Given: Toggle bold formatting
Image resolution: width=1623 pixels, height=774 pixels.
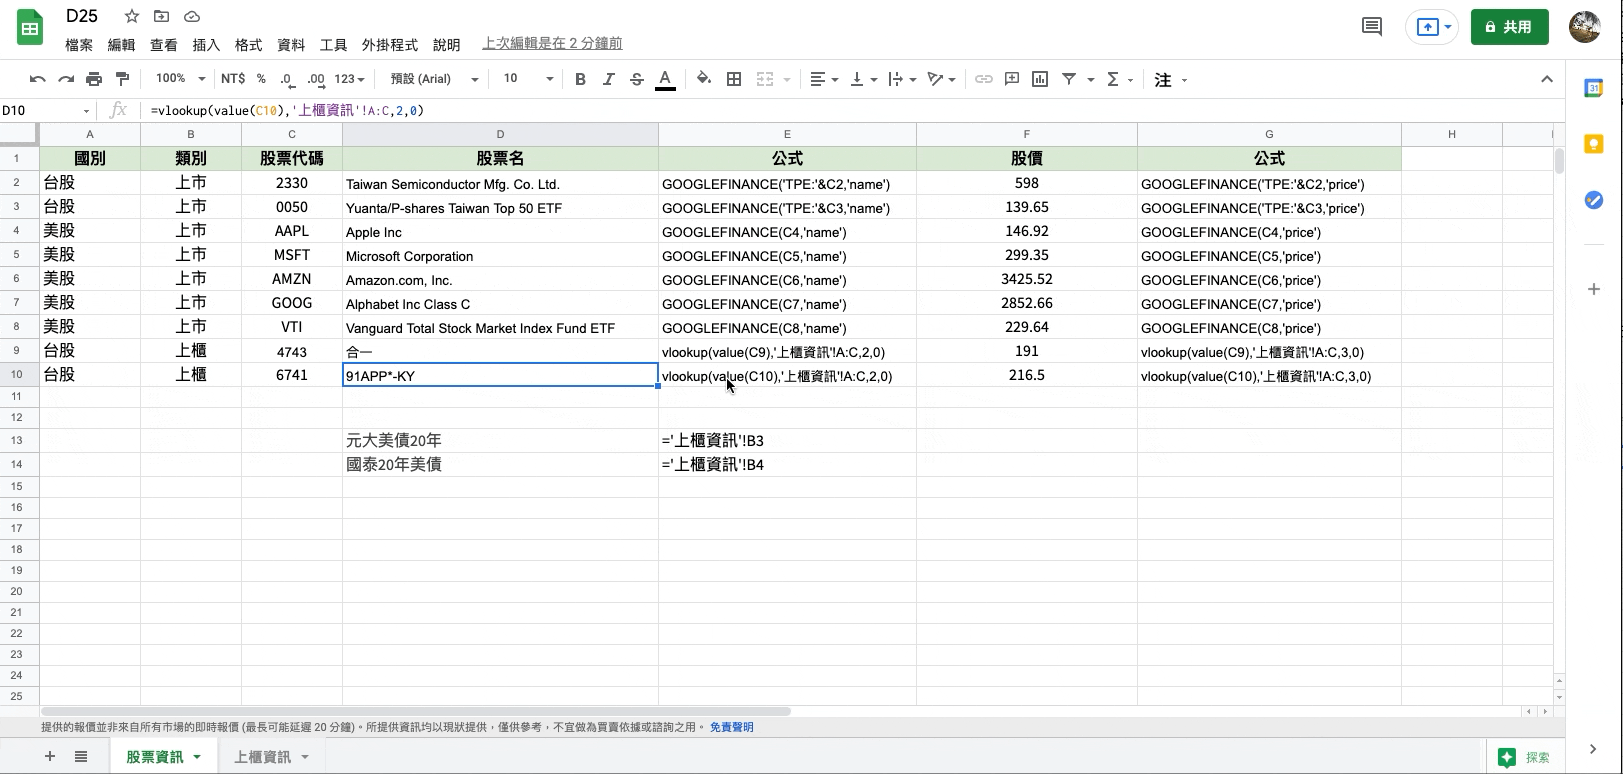Looking at the screenshot, I should [580, 79].
